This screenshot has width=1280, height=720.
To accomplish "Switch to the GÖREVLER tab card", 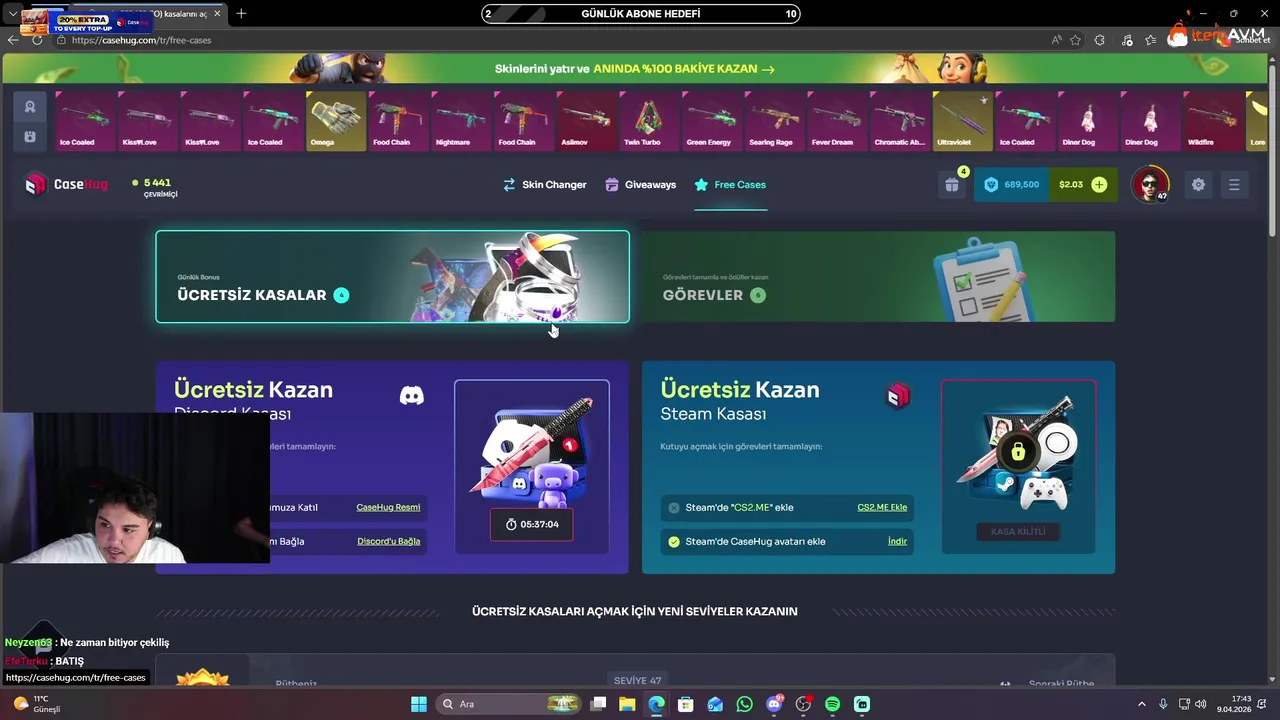I will point(878,277).
